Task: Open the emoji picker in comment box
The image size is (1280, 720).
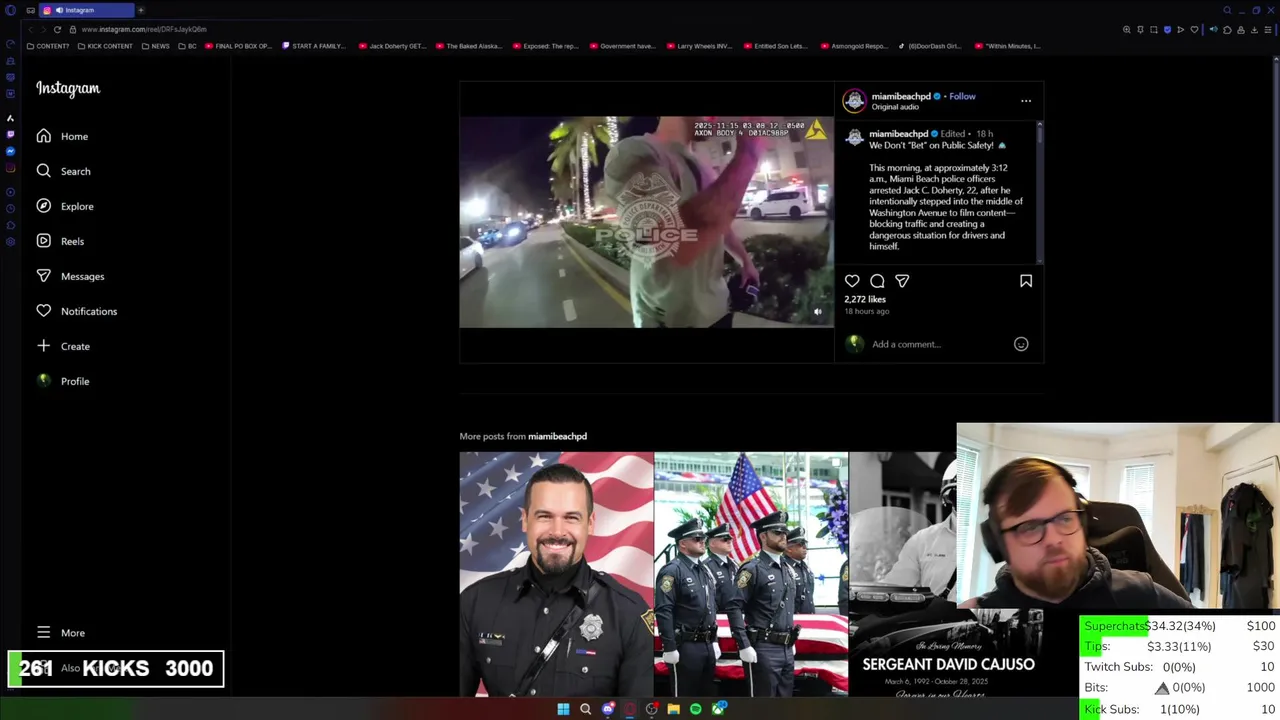Action: (1021, 344)
